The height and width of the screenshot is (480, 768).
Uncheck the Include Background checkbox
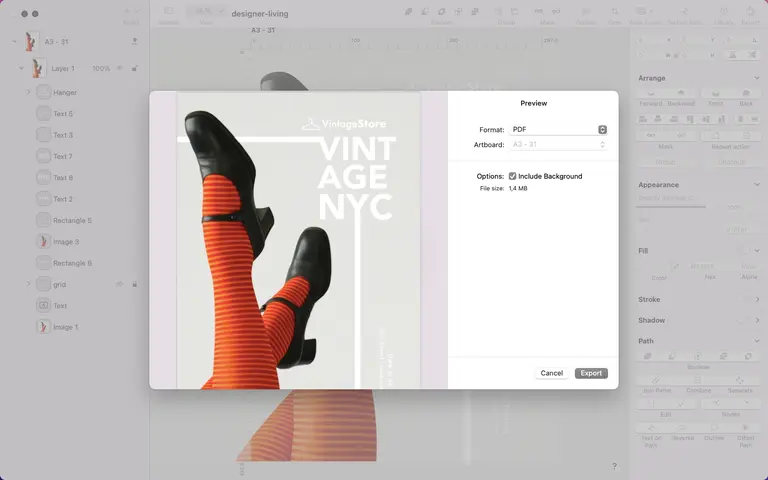tap(512, 176)
